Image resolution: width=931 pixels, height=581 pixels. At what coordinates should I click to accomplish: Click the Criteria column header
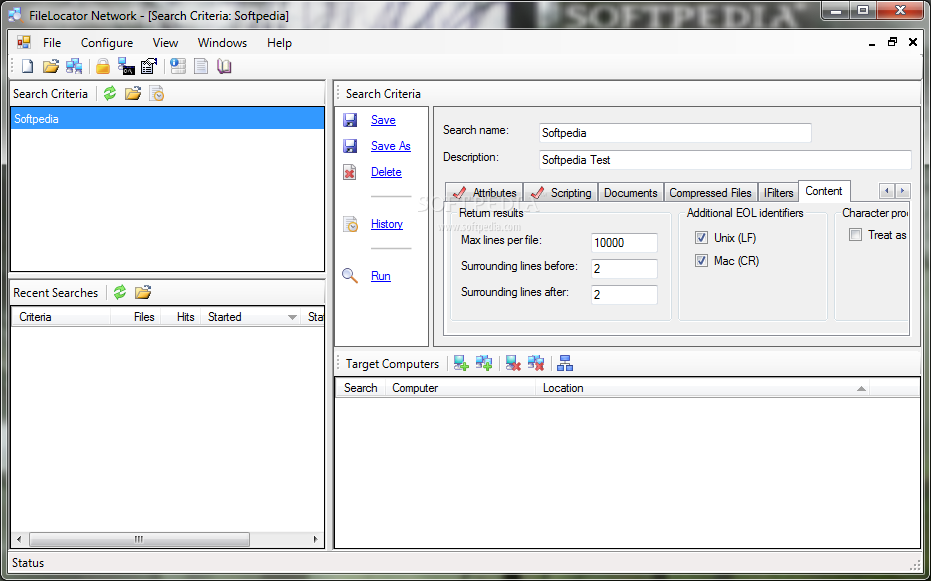click(61, 317)
